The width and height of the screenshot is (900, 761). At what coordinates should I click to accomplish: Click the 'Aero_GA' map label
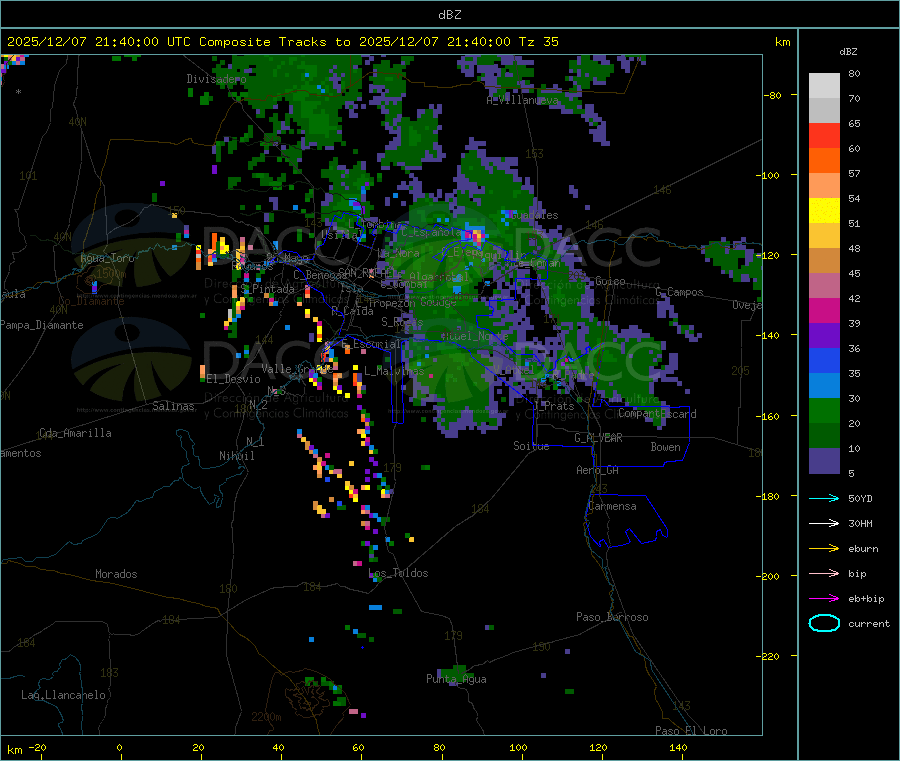598,470
